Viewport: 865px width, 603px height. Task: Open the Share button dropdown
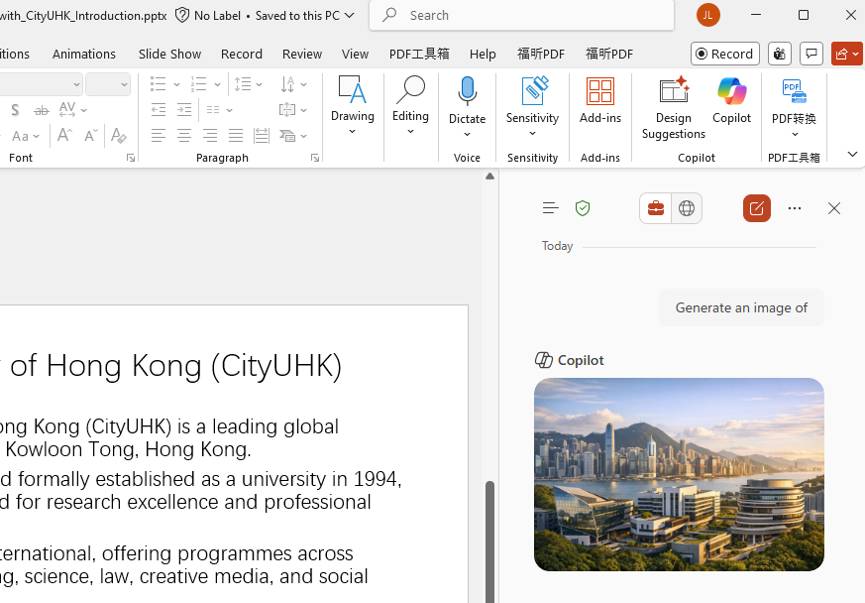click(856, 54)
